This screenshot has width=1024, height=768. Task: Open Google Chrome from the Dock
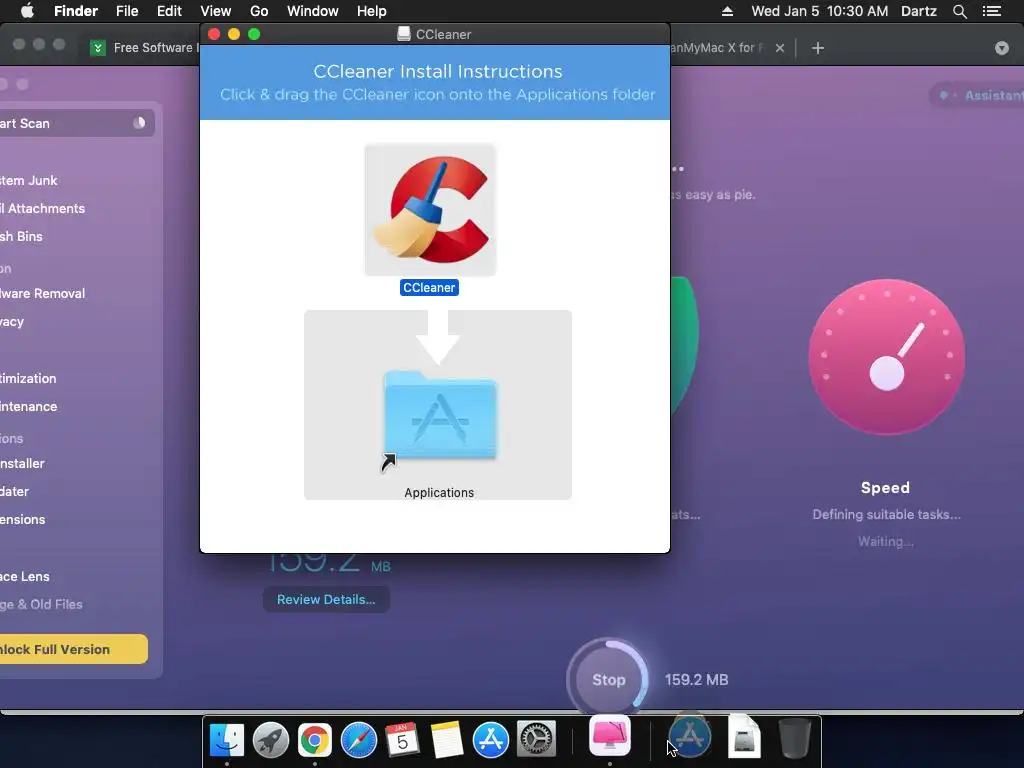click(x=315, y=740)
